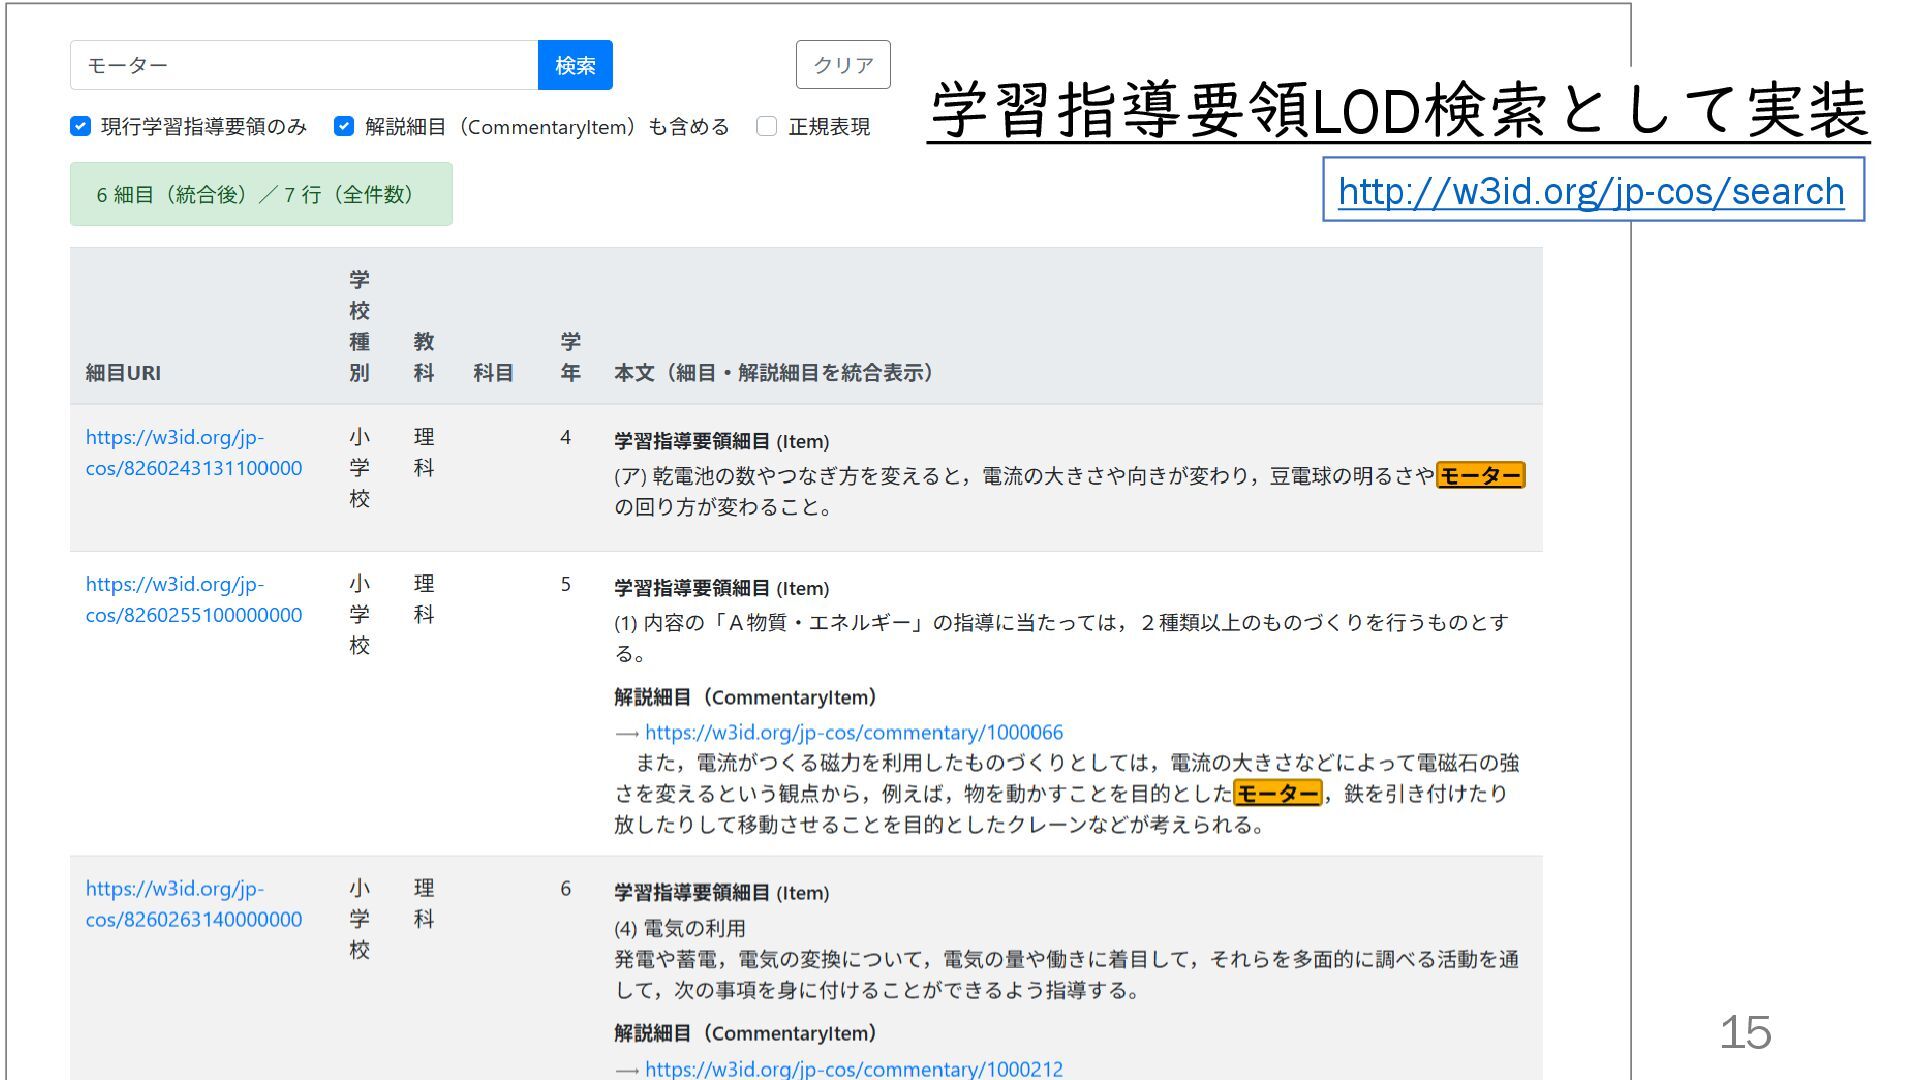Click the 学年 column header

570,357
